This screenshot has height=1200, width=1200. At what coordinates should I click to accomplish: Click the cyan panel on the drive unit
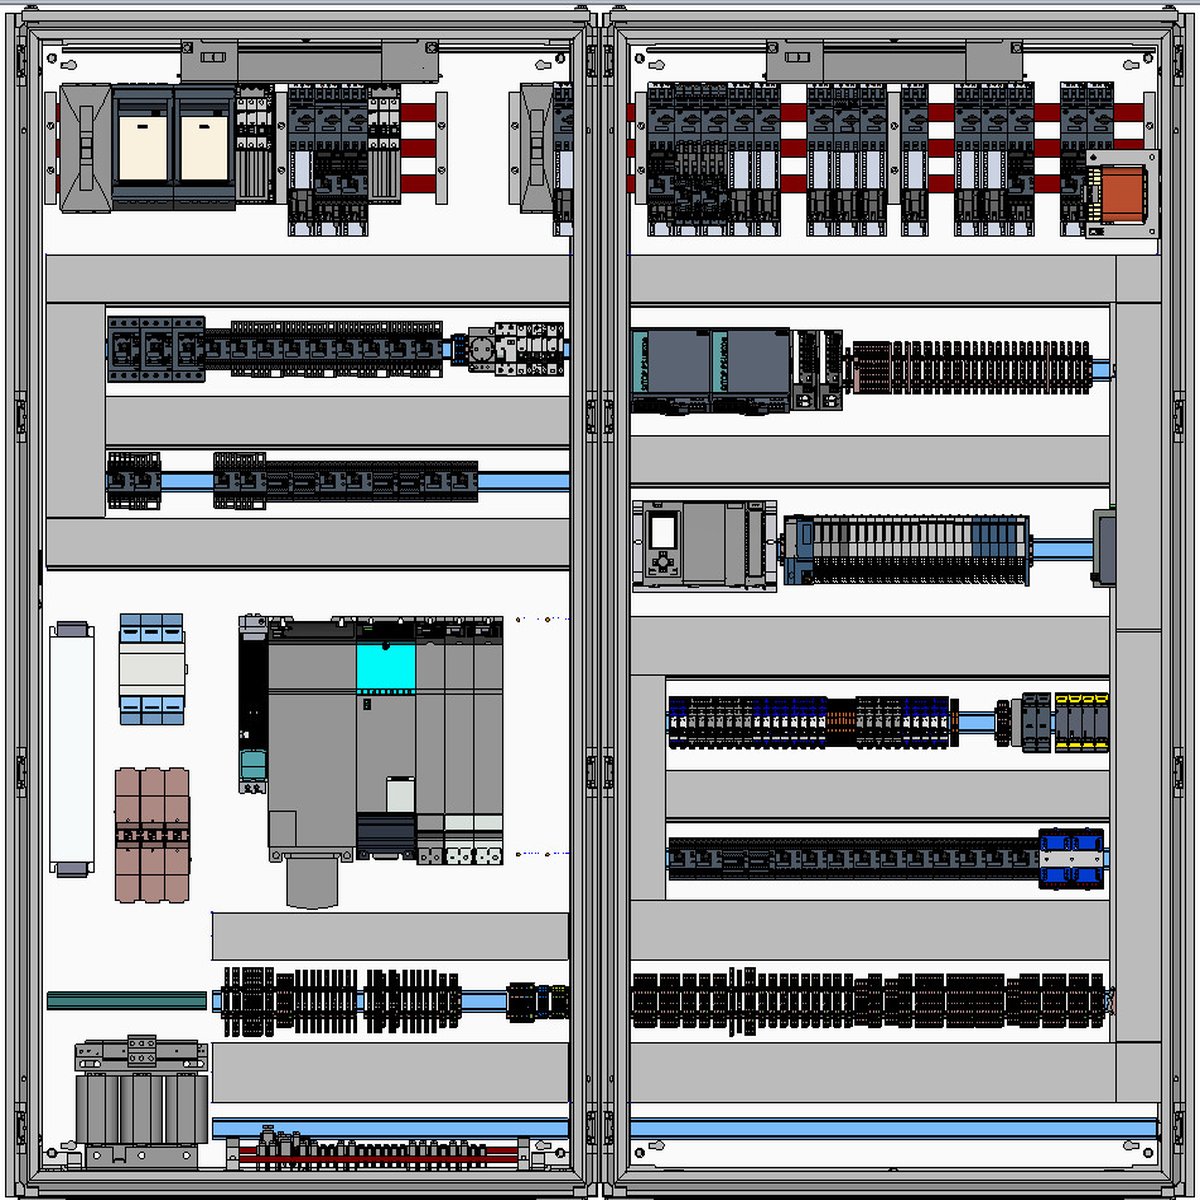[386, 667]
